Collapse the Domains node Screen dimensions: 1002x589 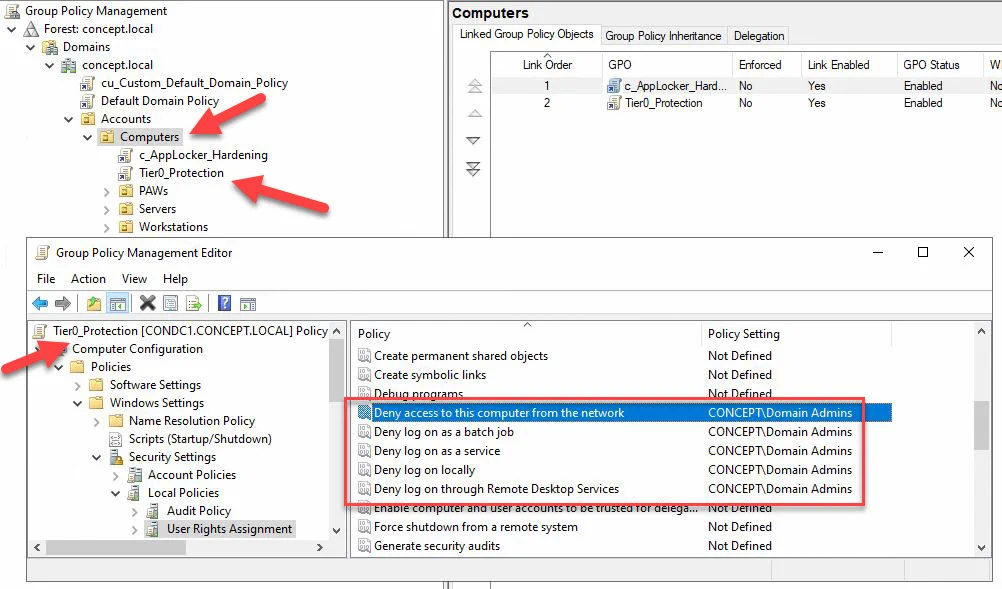coord(31,47)
